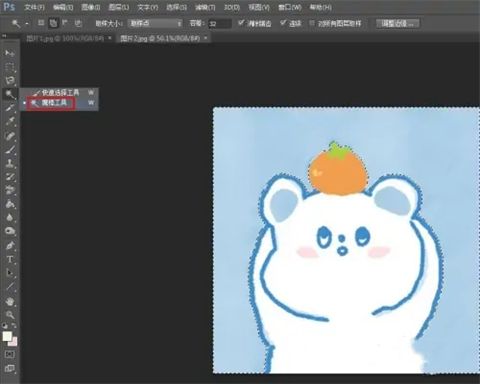Select the Hand tool
This screenshot has width=480, height=384.
pyautogui.click(x=10, y=302)
